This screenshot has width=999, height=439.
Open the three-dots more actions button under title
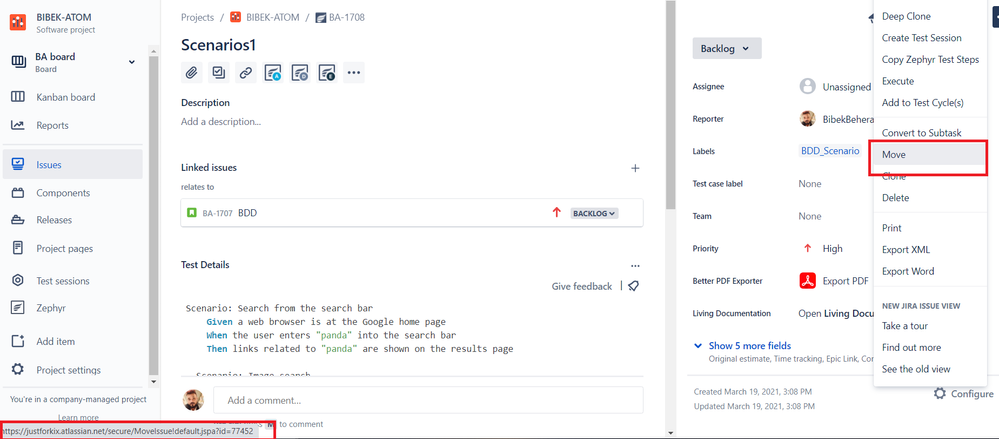click(354, 73)
